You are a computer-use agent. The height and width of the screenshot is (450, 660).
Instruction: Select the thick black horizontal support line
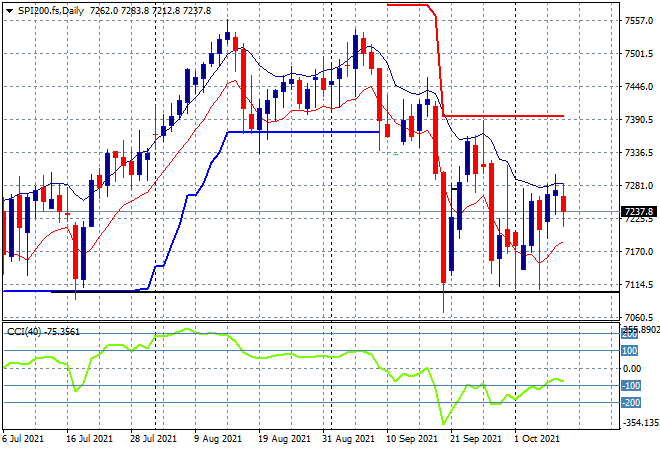(335, 292)
